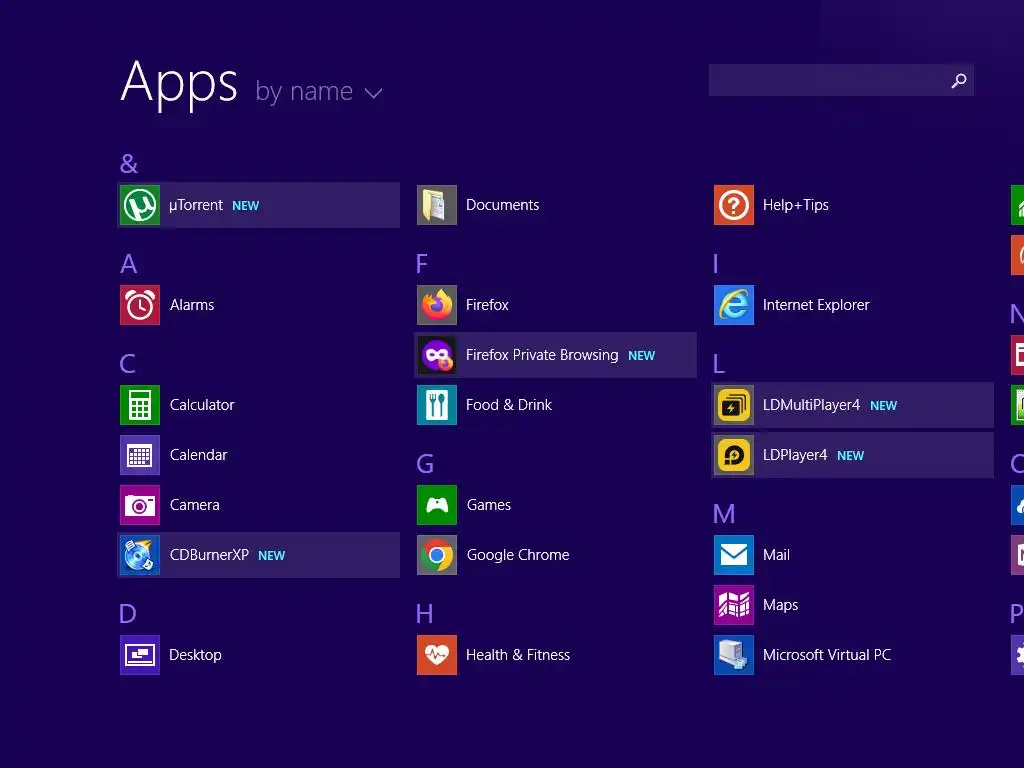
Task: Open the Calendar app icon
Action: point(140,455)
